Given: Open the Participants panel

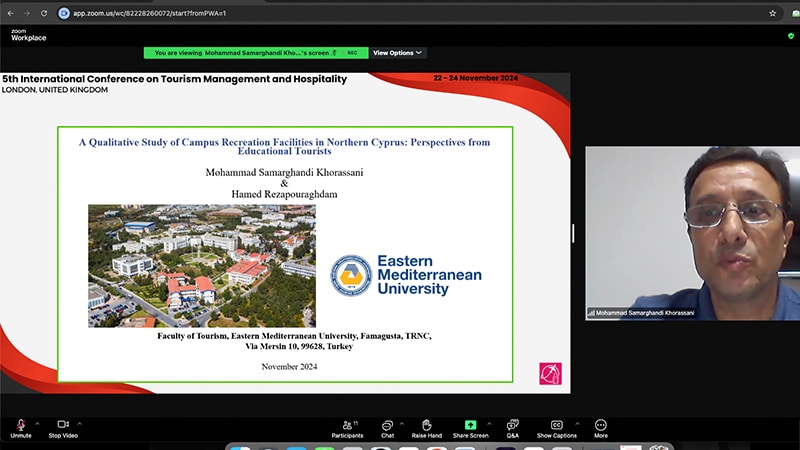Looking at the screenshot, I should click(347, 426).
